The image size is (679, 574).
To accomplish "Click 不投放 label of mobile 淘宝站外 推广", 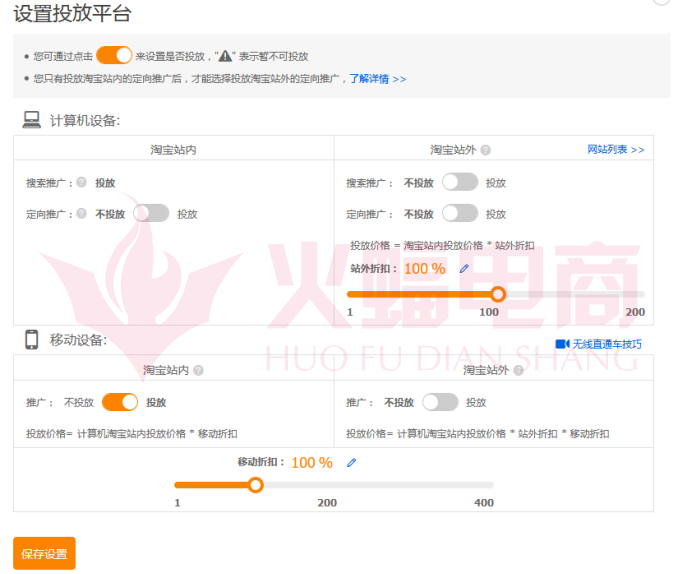I will tap(399, 403).
